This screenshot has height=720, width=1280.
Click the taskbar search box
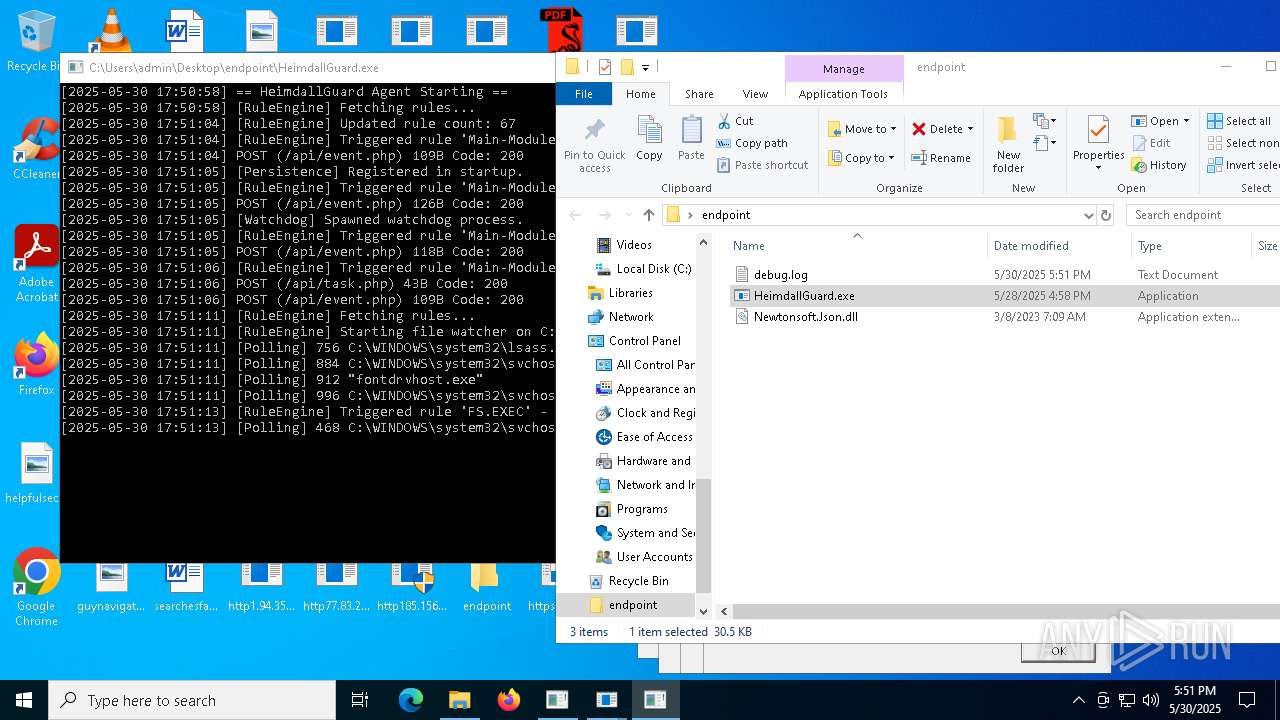pyautogui.click(x=192, y=700)
